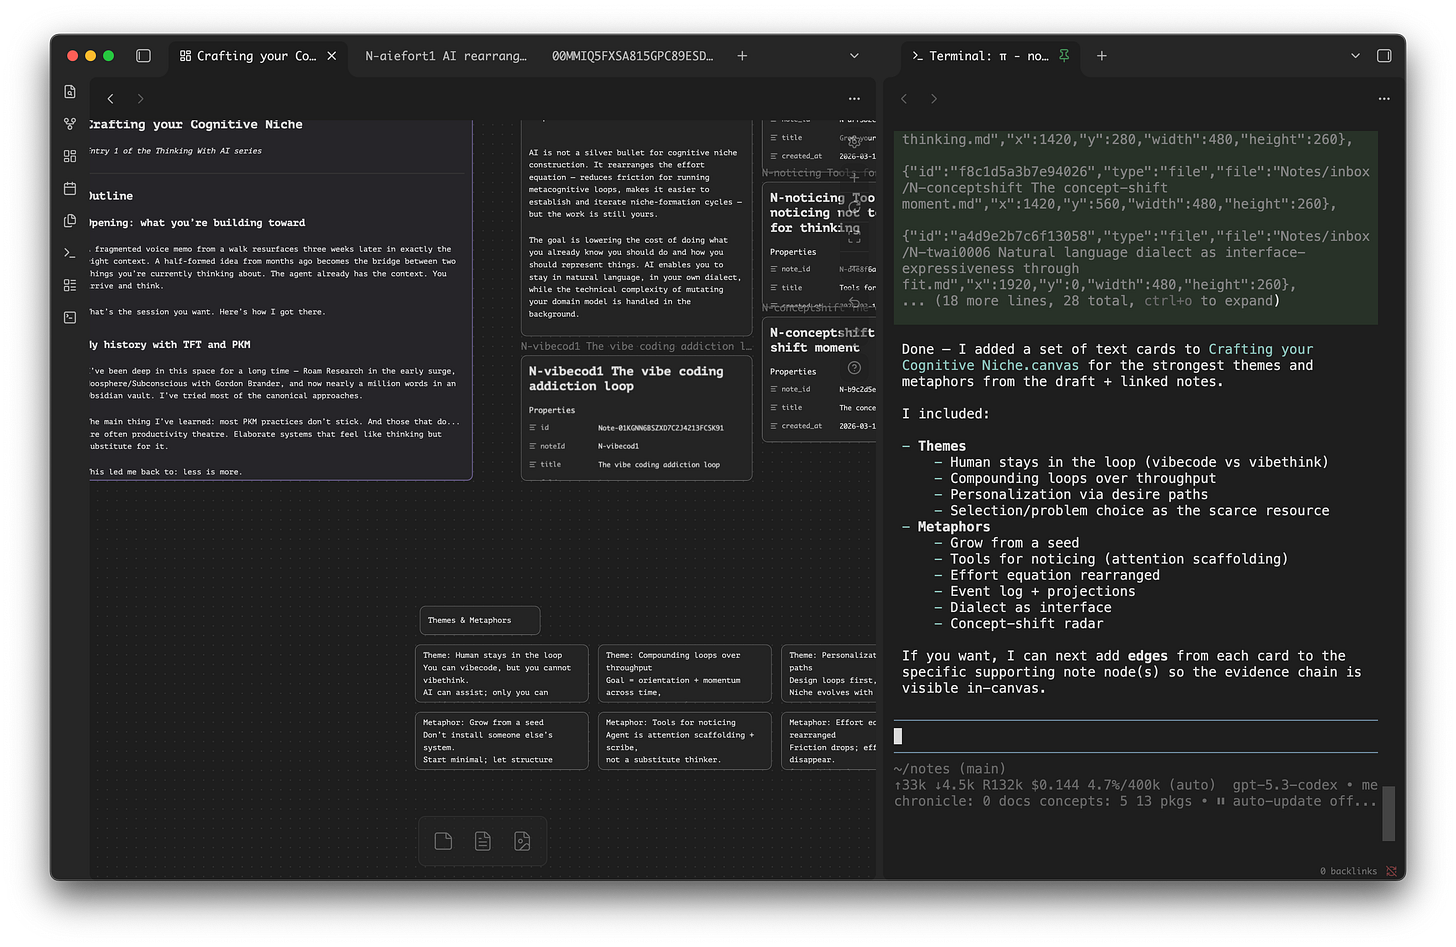
Task: Click the gpt-5.3-codex model label
Action: tap(1285, 785)
